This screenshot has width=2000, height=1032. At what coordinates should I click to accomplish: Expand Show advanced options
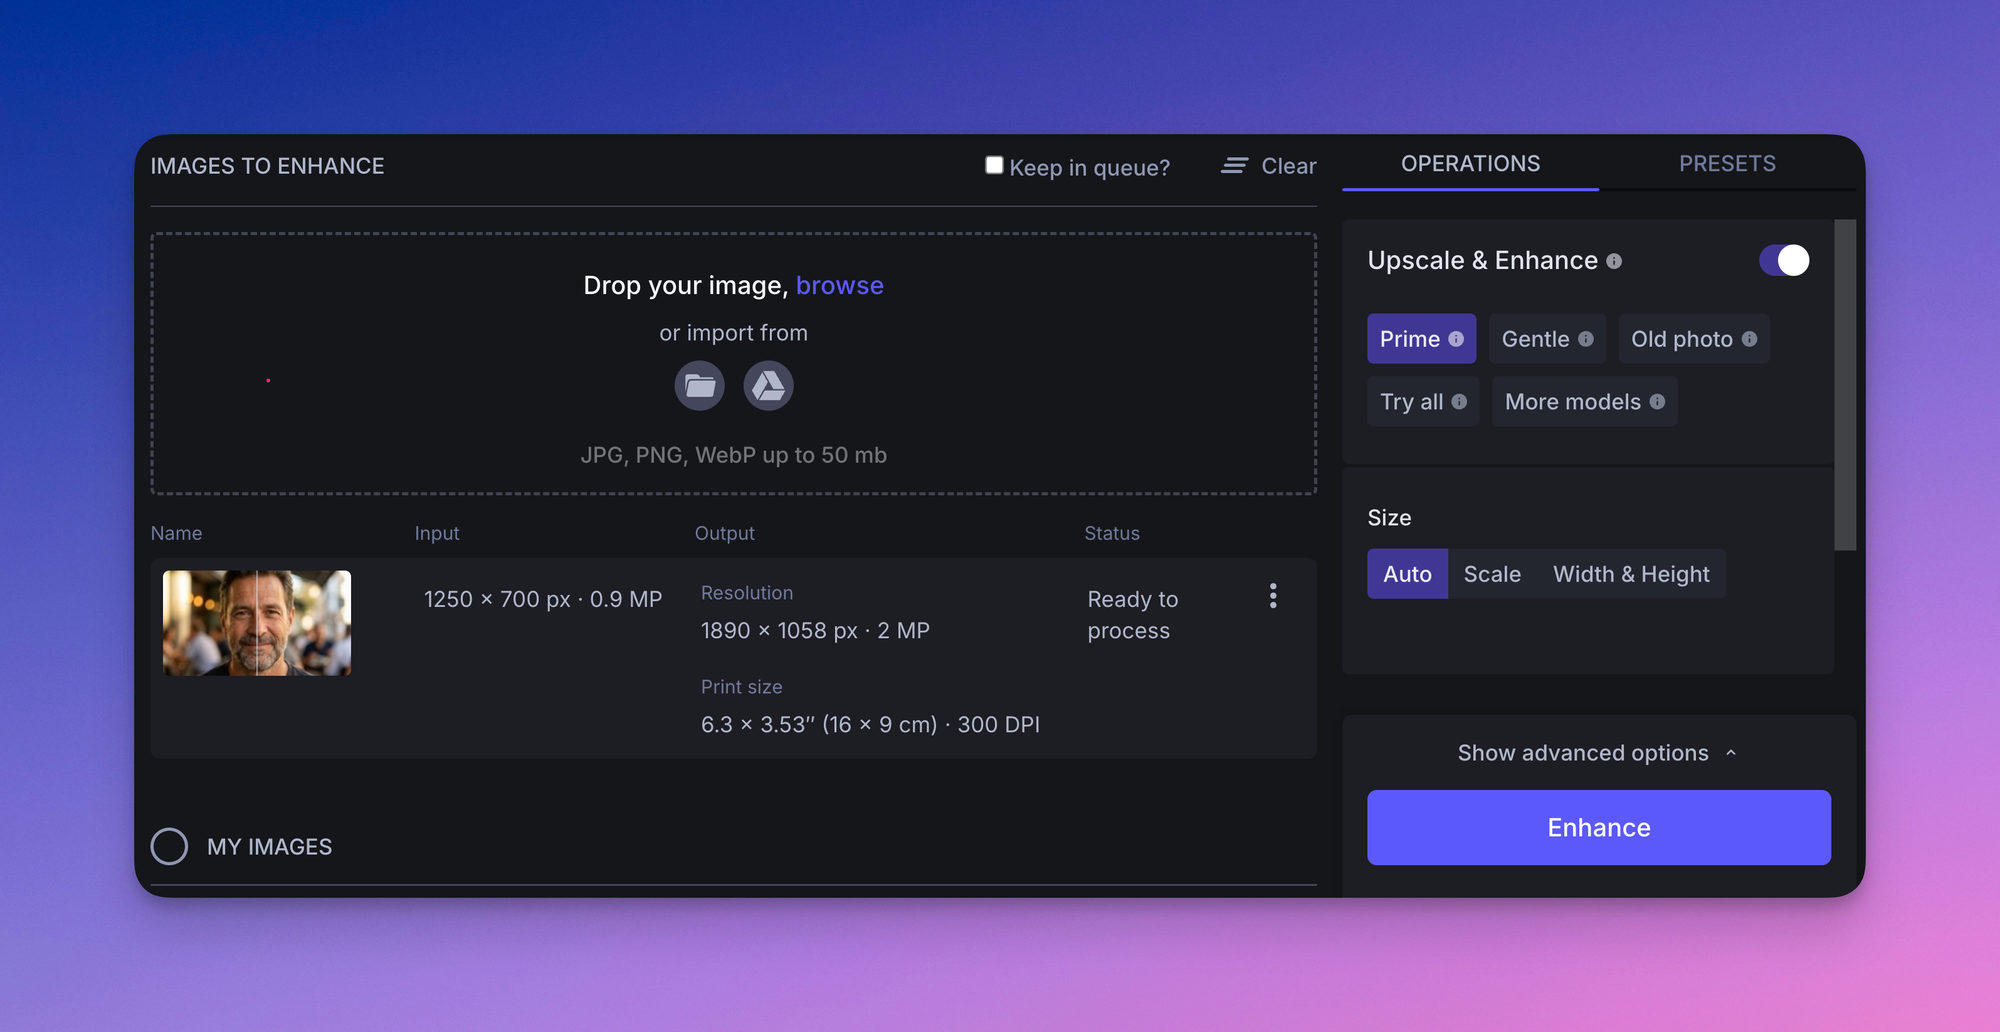click(1597, 753)
